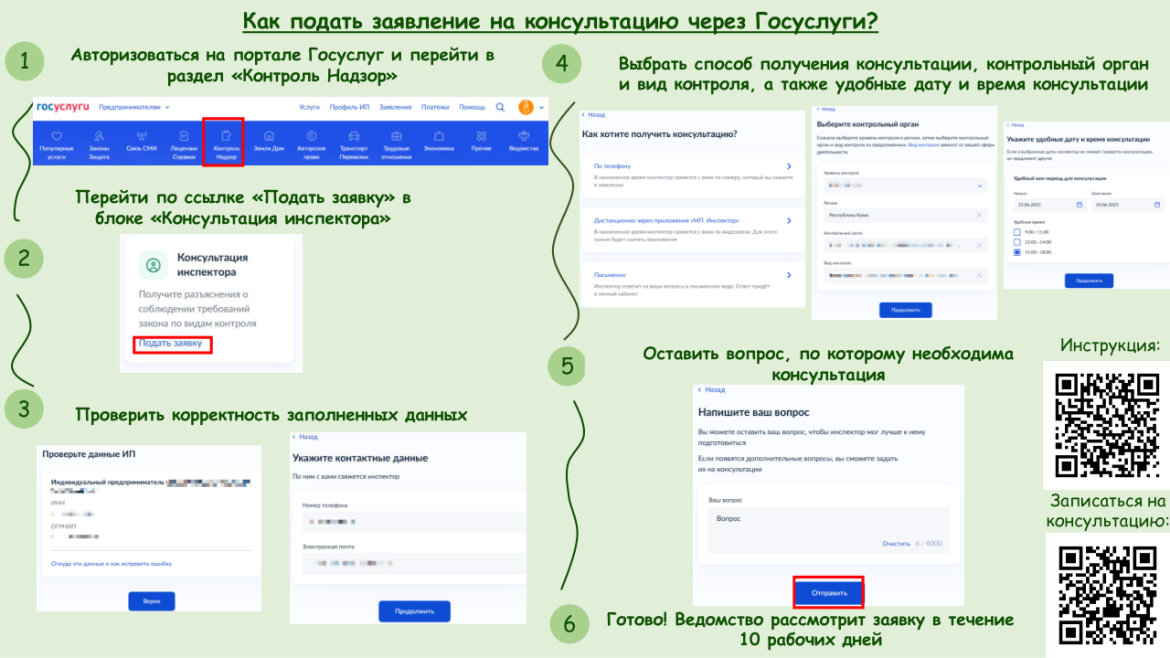Open the Лицензии Справки document icon

[184, 137]
